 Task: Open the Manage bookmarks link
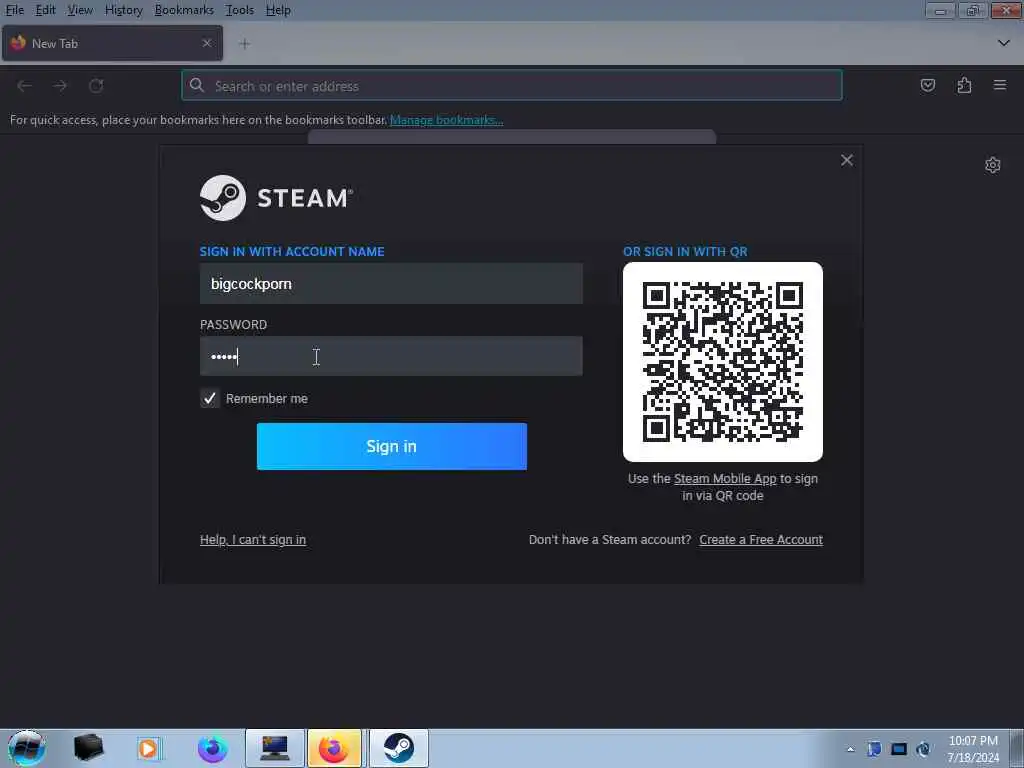(x=446, y=120)
